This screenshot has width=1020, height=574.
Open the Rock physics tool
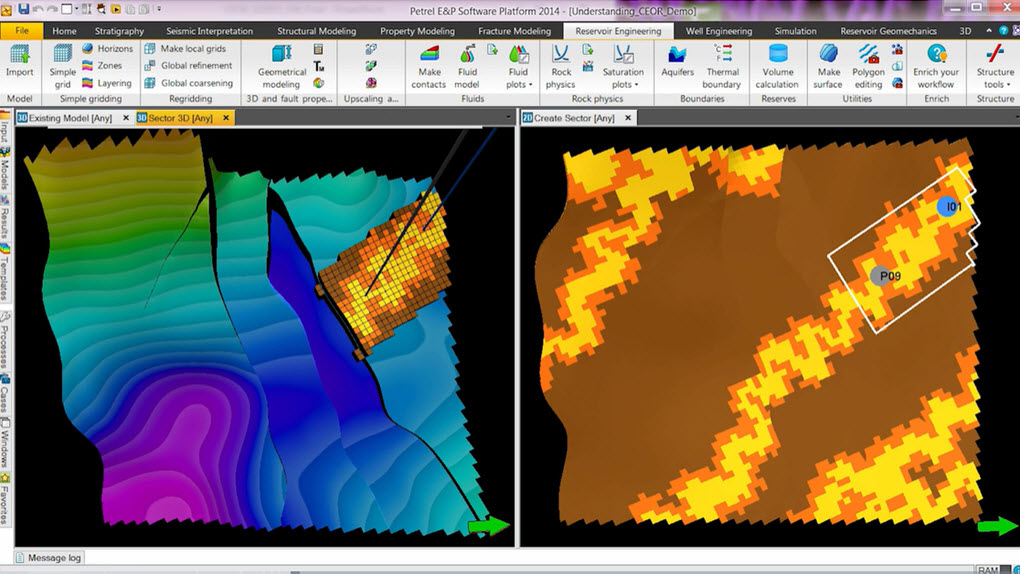(x=561, y=66)
